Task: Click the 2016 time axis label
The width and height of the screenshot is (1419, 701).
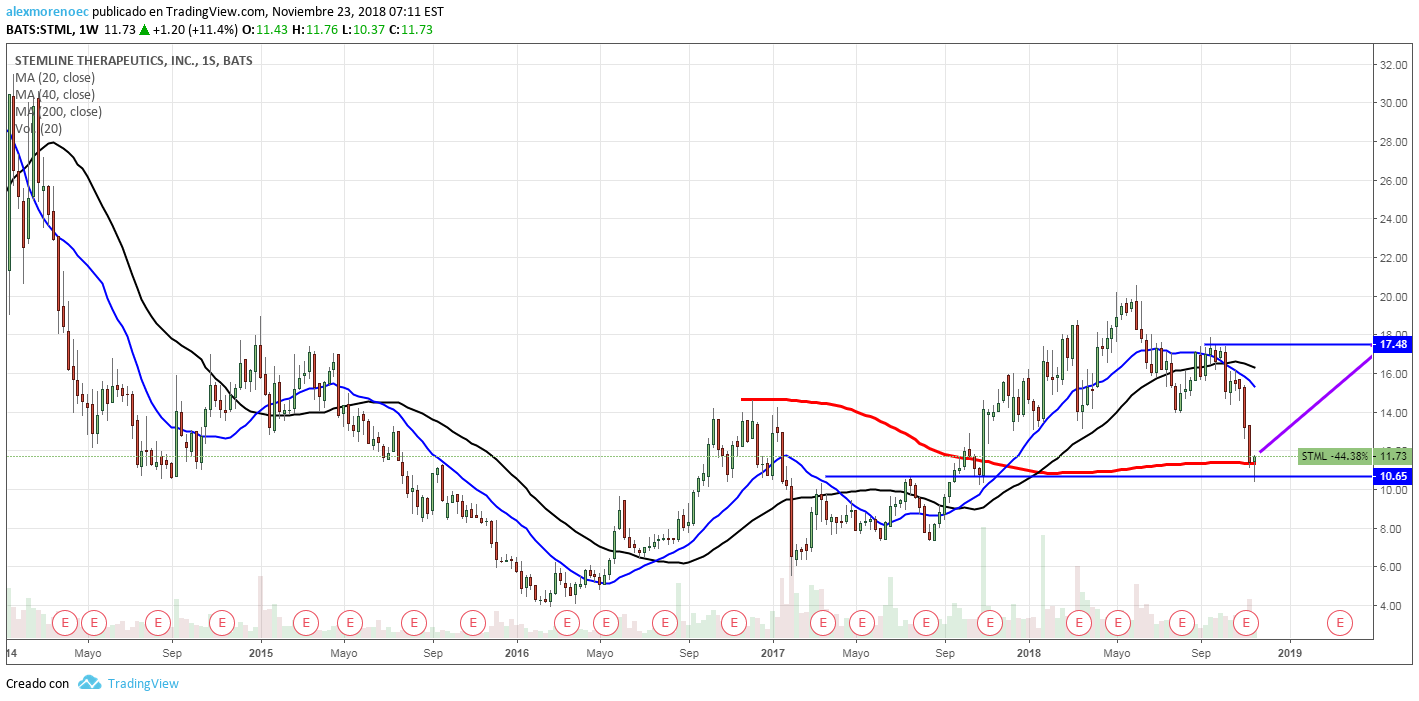Action: tap(517, 653)
